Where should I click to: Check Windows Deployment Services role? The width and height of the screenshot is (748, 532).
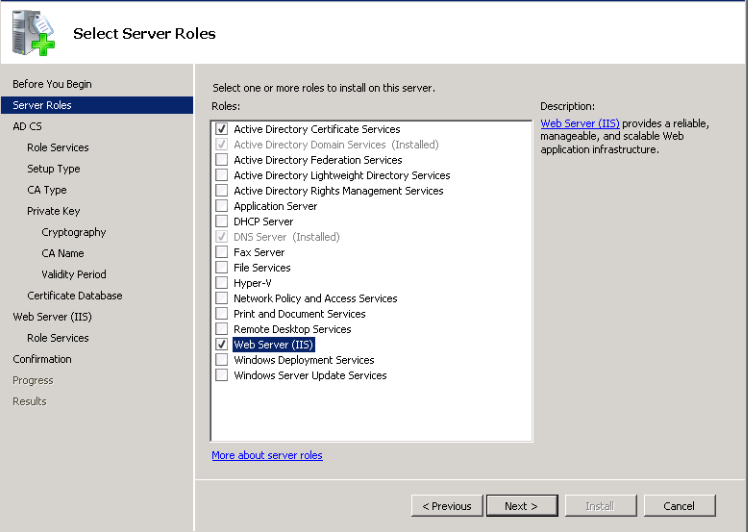221,359
